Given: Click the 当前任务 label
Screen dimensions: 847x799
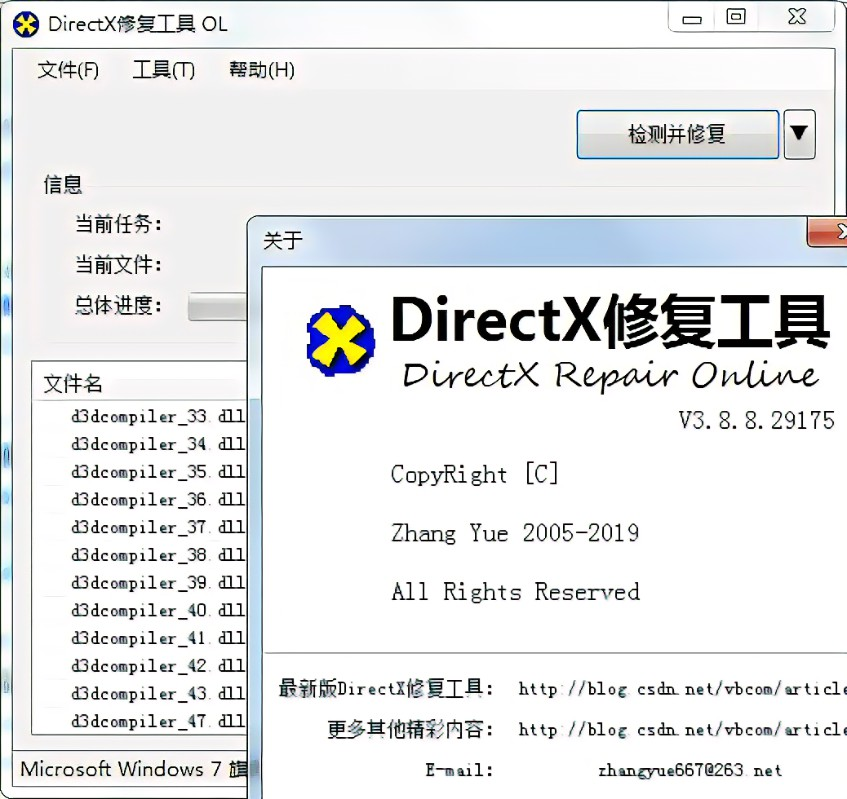Looking at the screenshot, I should point(118,224).
